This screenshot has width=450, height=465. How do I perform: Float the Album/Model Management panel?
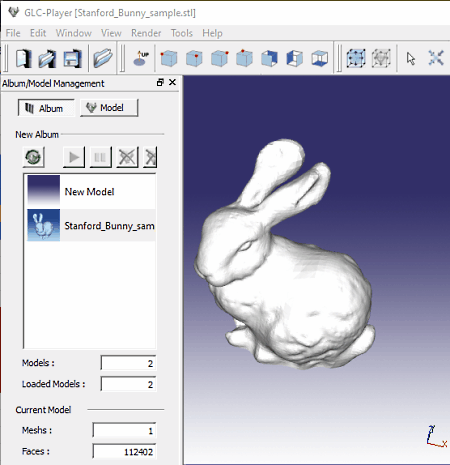coord(160,82)
